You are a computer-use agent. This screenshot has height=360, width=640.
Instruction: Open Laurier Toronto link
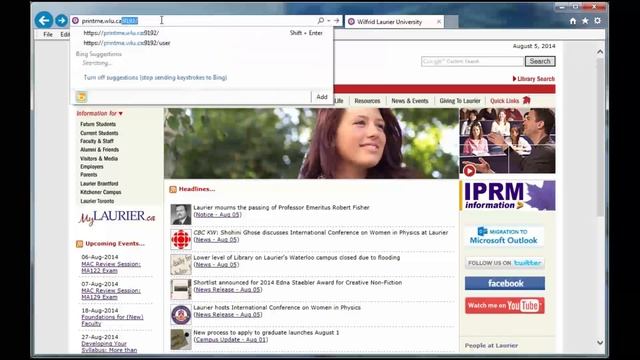point(97,201)
